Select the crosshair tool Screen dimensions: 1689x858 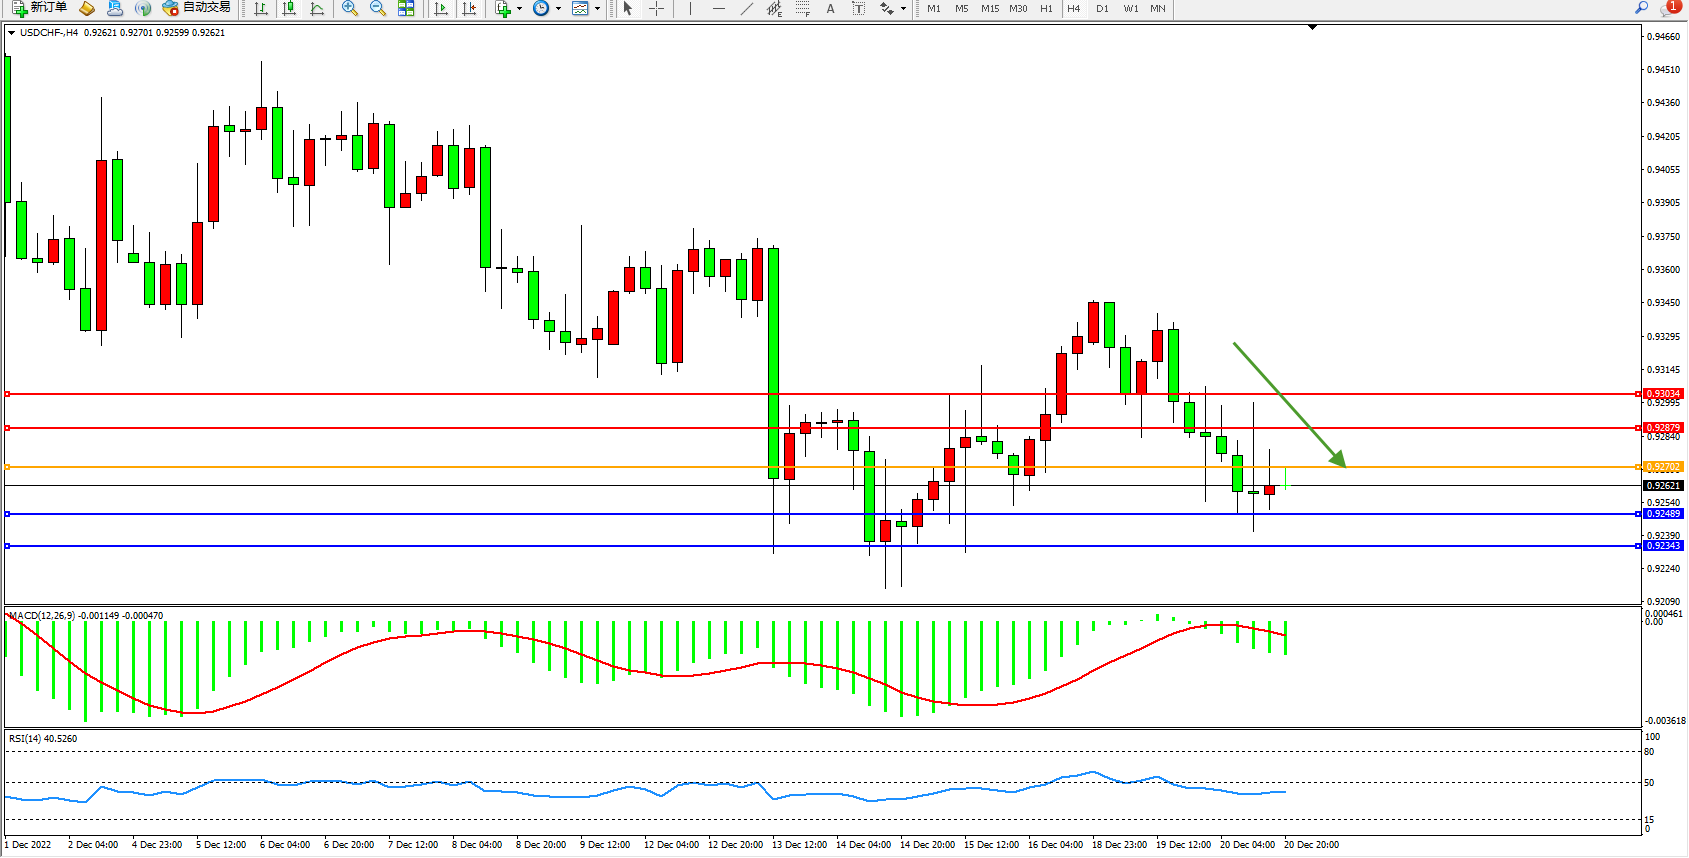click(x=656, y=8)
